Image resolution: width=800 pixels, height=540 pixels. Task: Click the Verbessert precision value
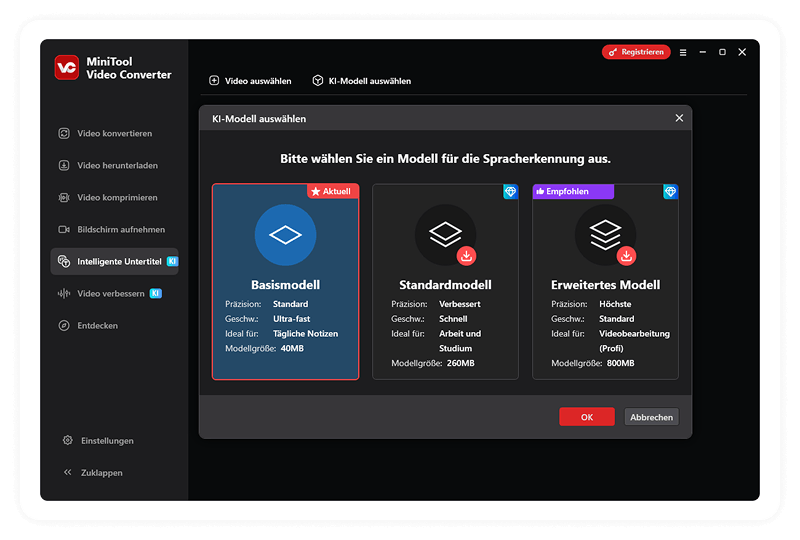460,304
